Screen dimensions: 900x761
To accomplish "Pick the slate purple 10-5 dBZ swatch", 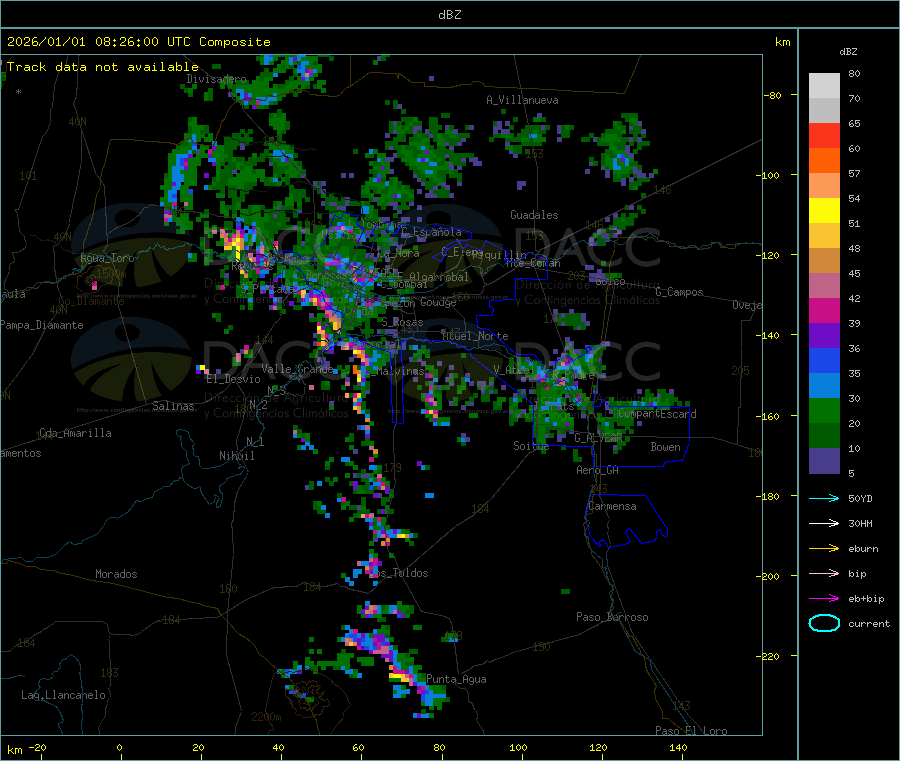I will tap(824, 461).
